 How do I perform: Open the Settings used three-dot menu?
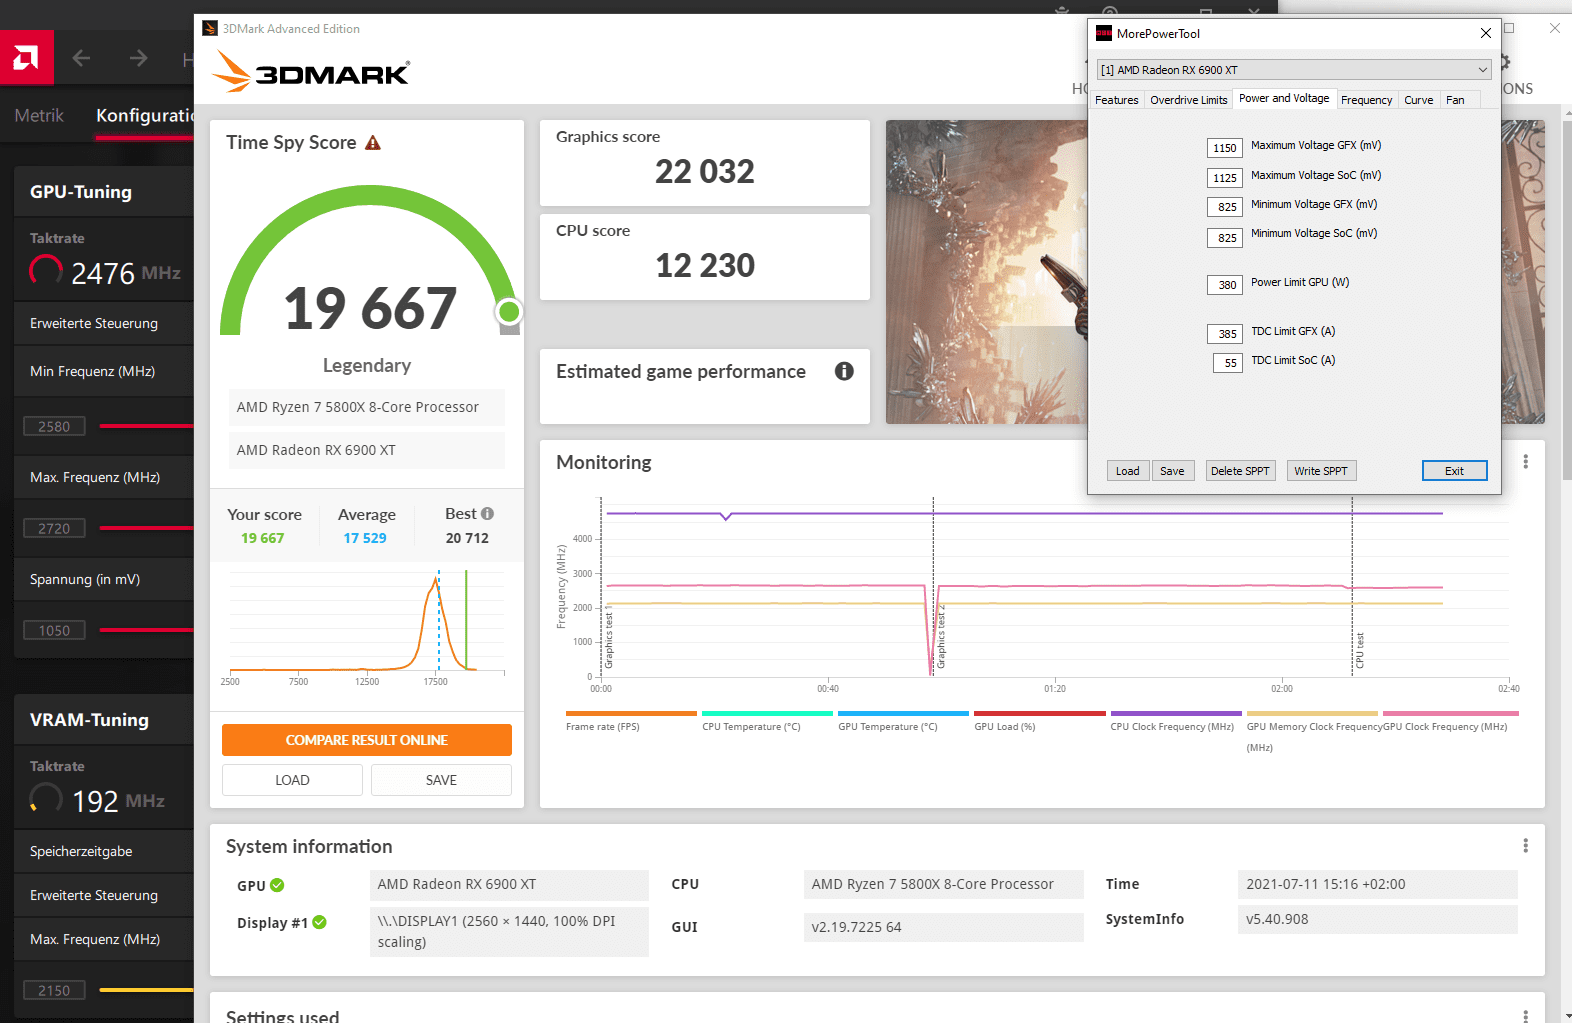(1525, 1015)
